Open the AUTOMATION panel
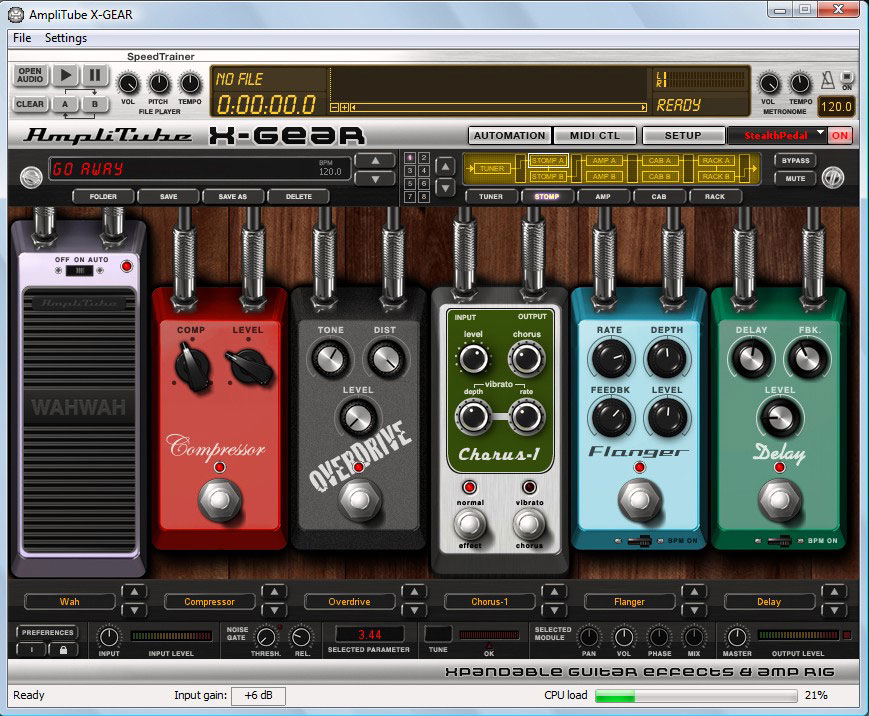Screen dimensions: 869x716 pyautogui.click(x=509, y=136)
